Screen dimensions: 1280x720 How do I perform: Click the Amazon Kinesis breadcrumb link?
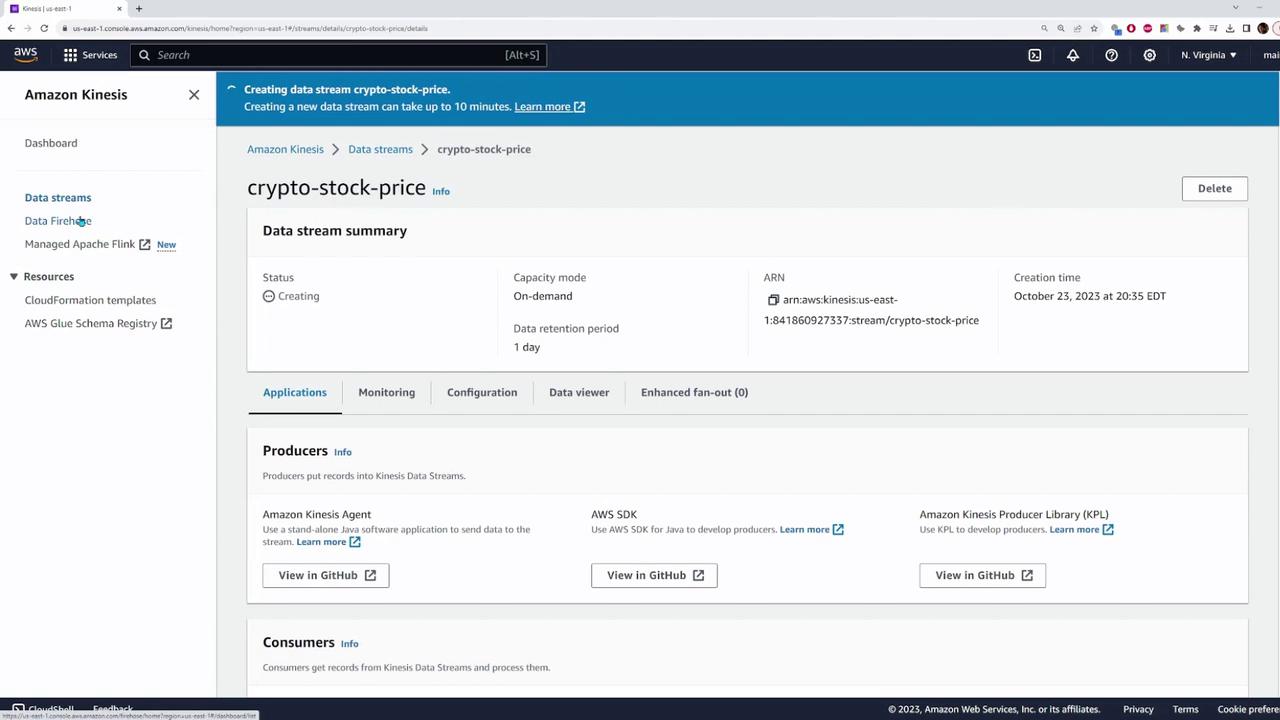tap(285, 149)
